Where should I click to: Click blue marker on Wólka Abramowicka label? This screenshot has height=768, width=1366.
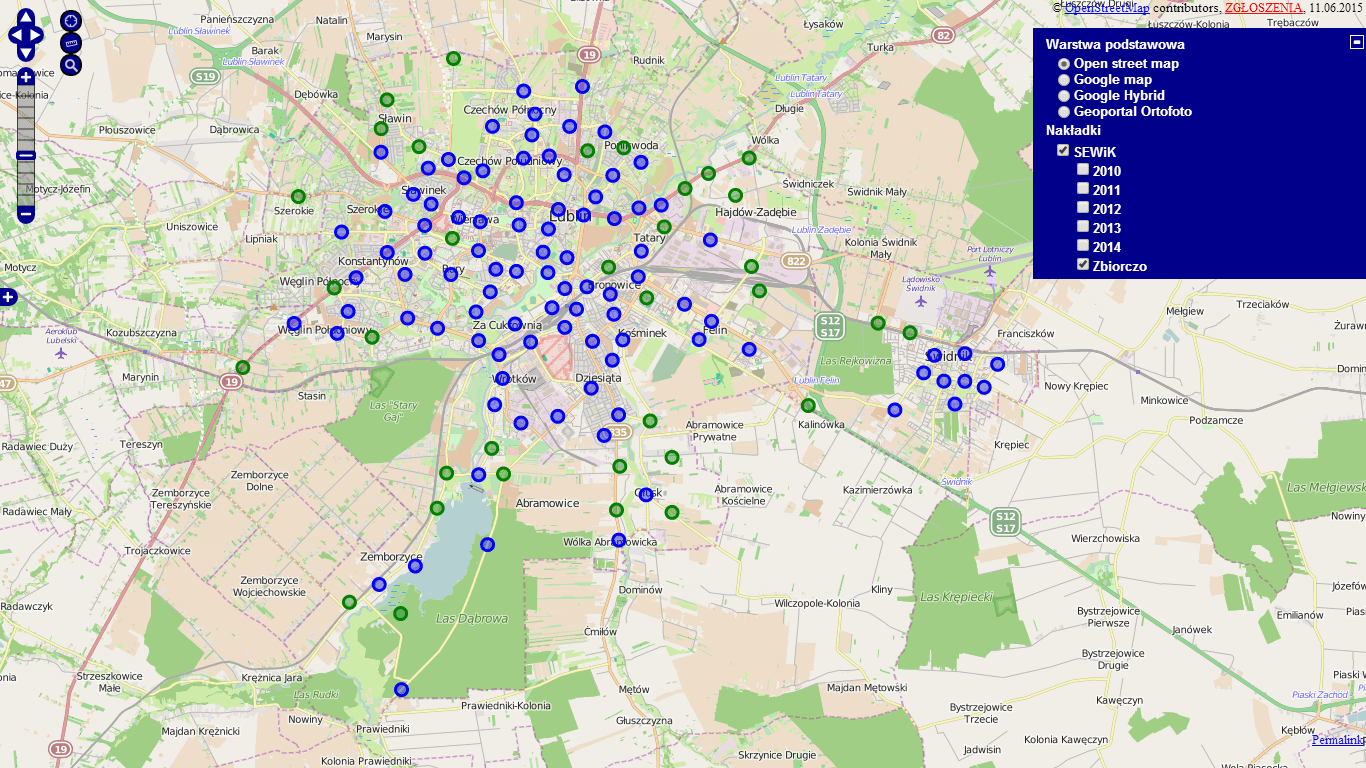tap(619, 540)
